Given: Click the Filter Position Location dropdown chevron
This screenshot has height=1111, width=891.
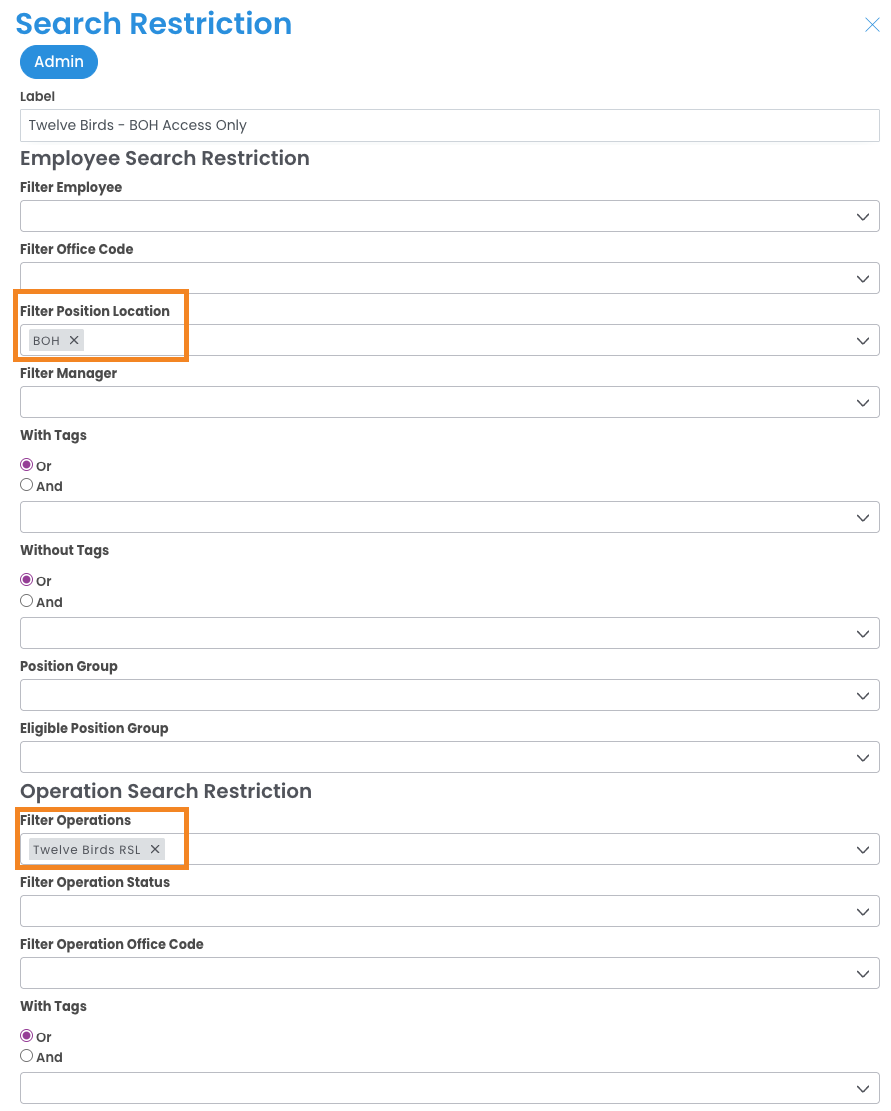Looking at the screenshot, I should pos(862,340).
